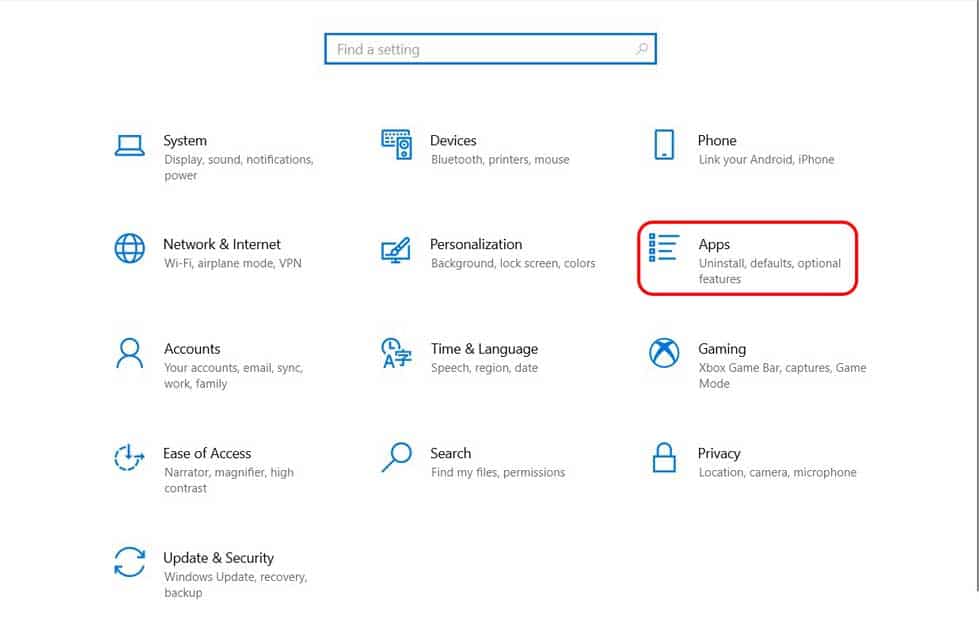
Task: Open the Apps list icon
Action: point(664,248)
